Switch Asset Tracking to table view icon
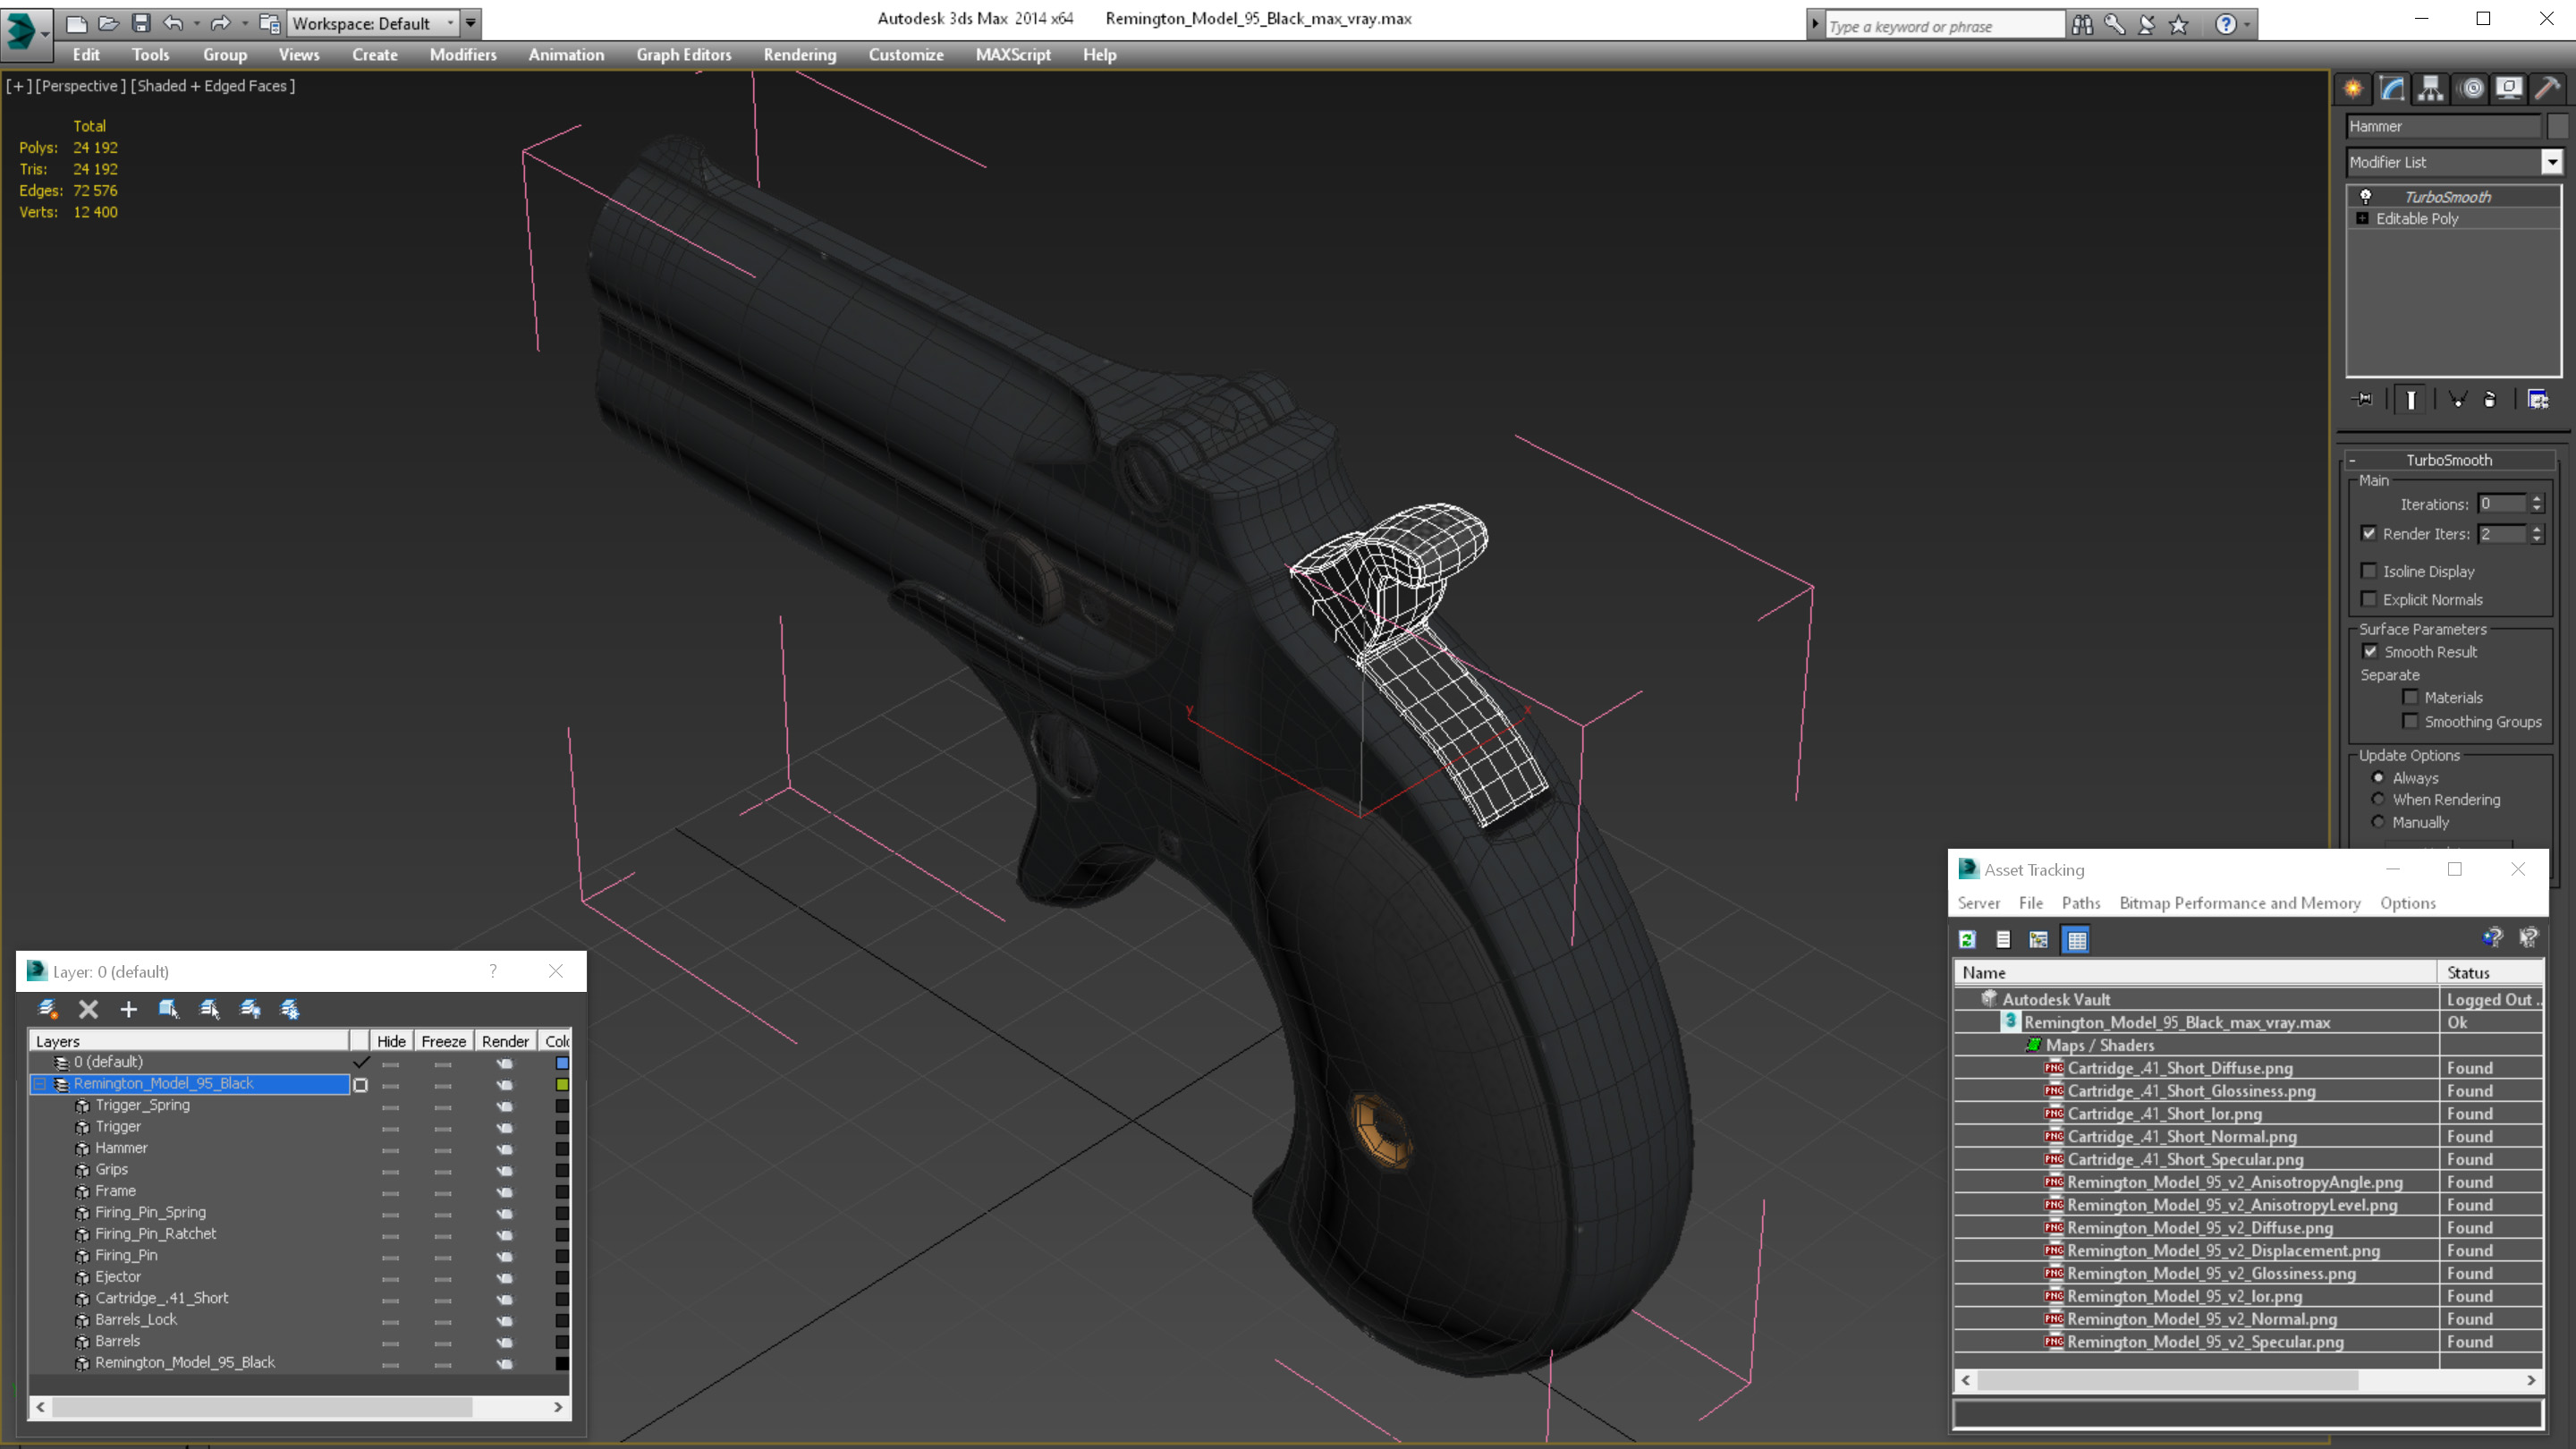 (2076, 940)
